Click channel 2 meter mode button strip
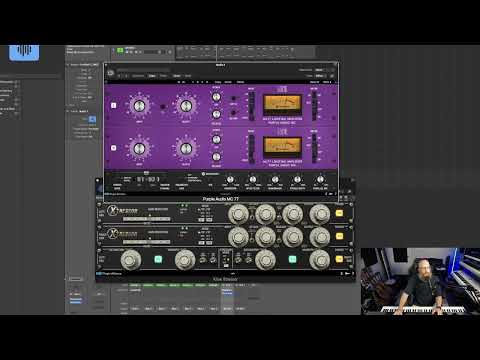480x360 pixels. click(314, 148)
